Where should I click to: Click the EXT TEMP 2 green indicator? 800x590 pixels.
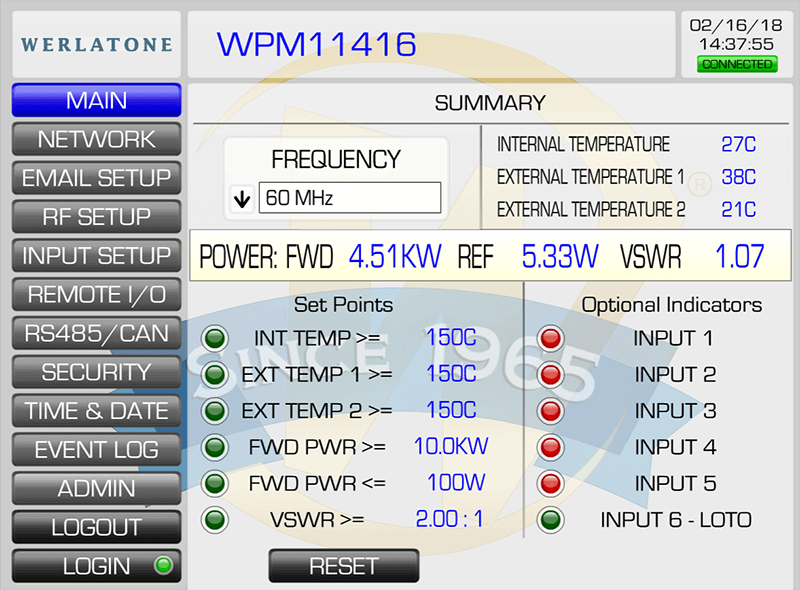pyautogui.click(x=215, y=410)
